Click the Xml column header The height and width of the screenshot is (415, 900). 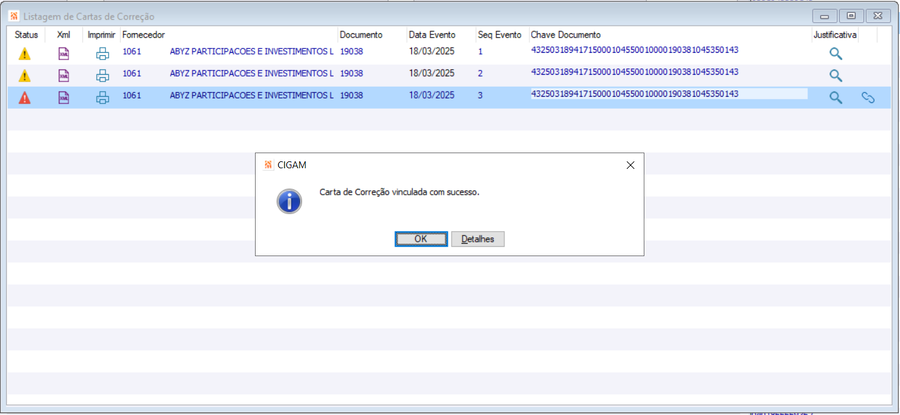(64, 35)
